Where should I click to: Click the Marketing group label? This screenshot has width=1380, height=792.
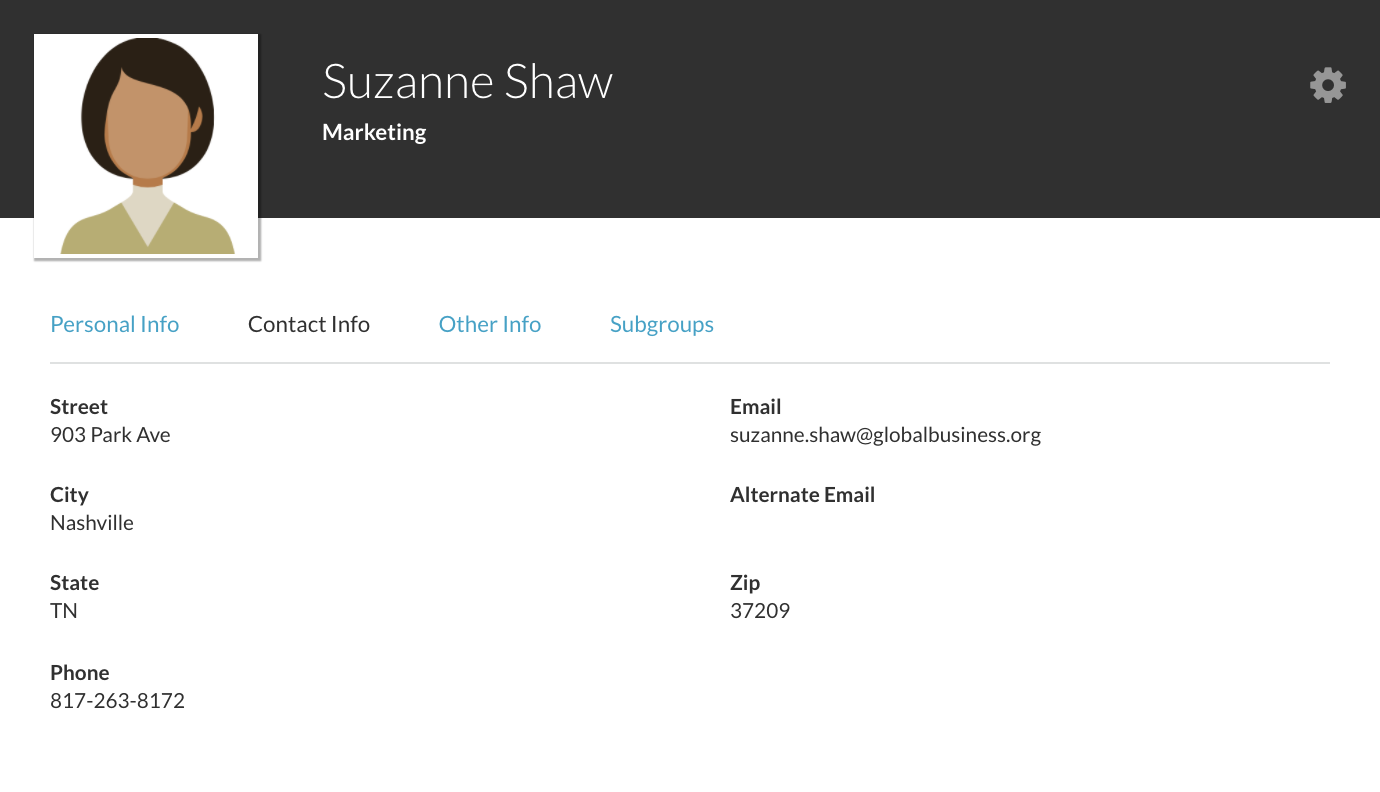pyautogui.click(x=374, y=132)
